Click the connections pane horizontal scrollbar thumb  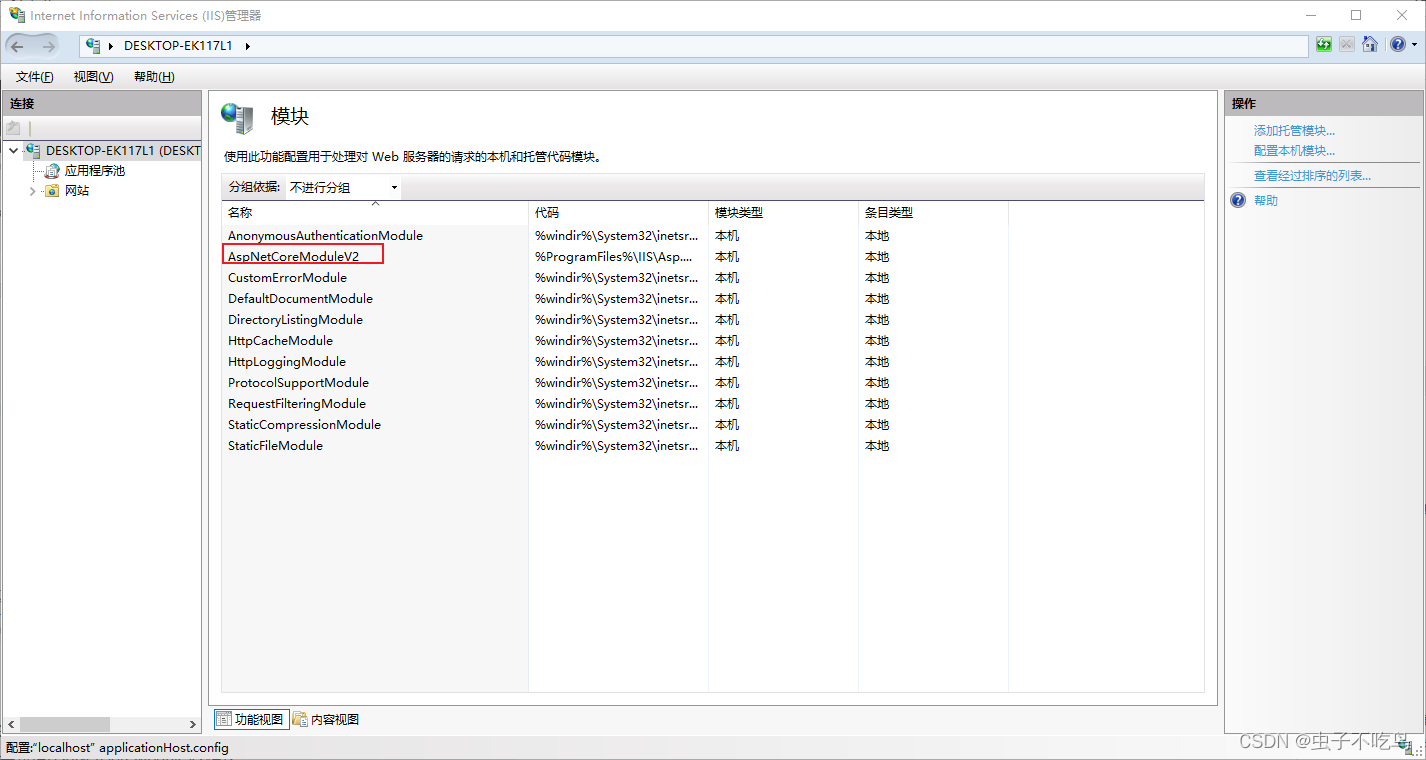(x=65, y=724)
